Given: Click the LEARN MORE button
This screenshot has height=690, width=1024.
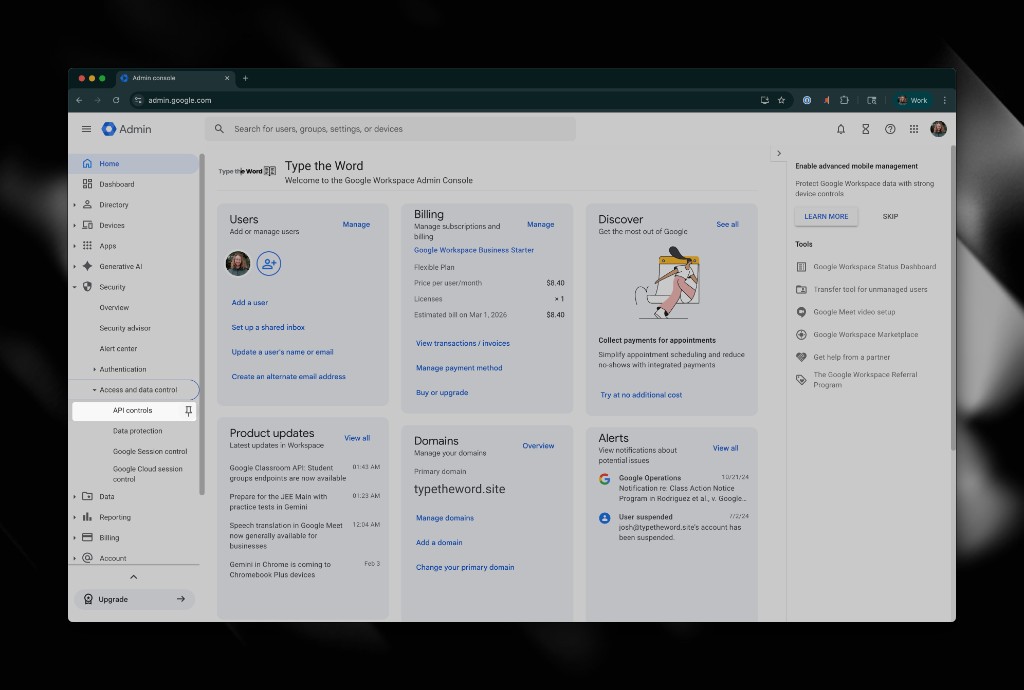Looking at the screenshot, I should pos(826,217).
